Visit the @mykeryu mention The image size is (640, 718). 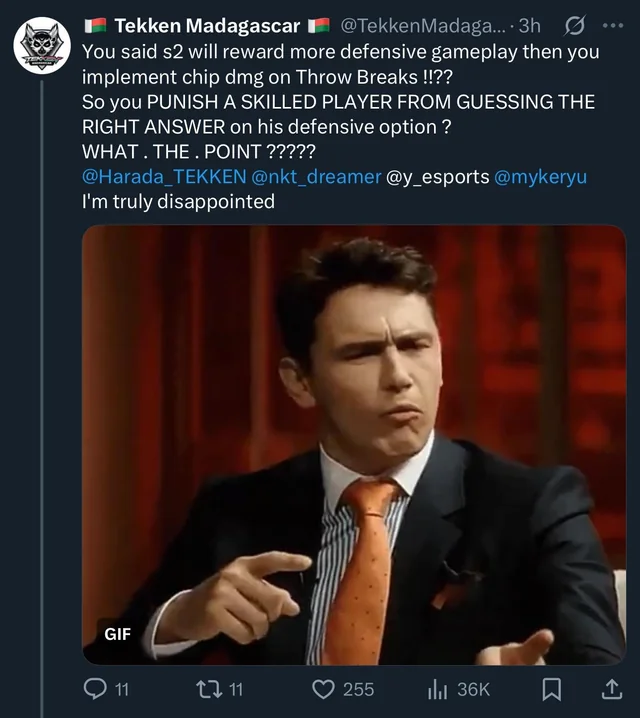541,176
